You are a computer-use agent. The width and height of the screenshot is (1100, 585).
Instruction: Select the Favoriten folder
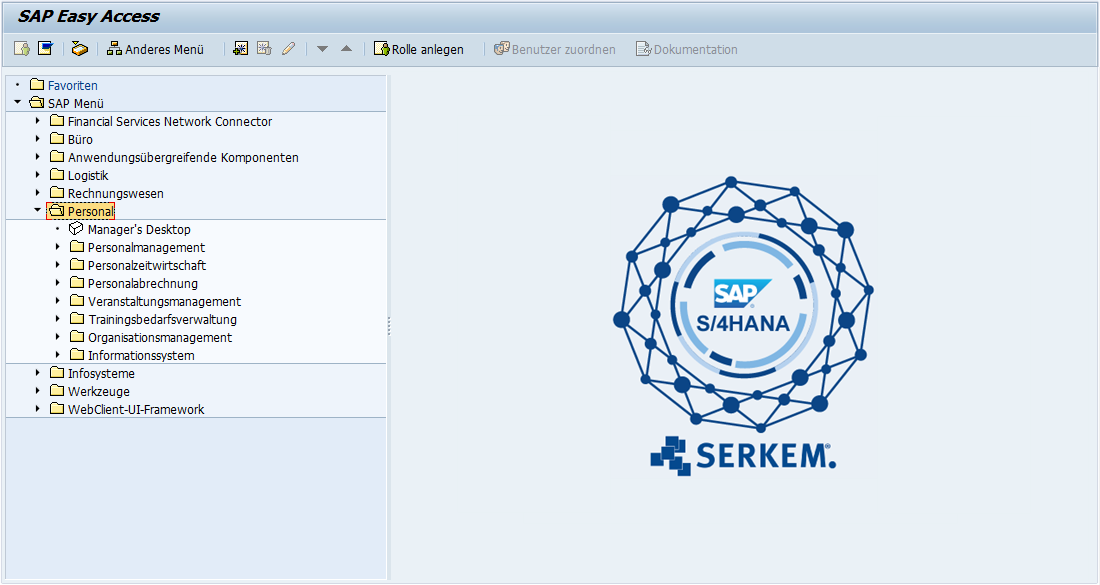pos(72,86)
